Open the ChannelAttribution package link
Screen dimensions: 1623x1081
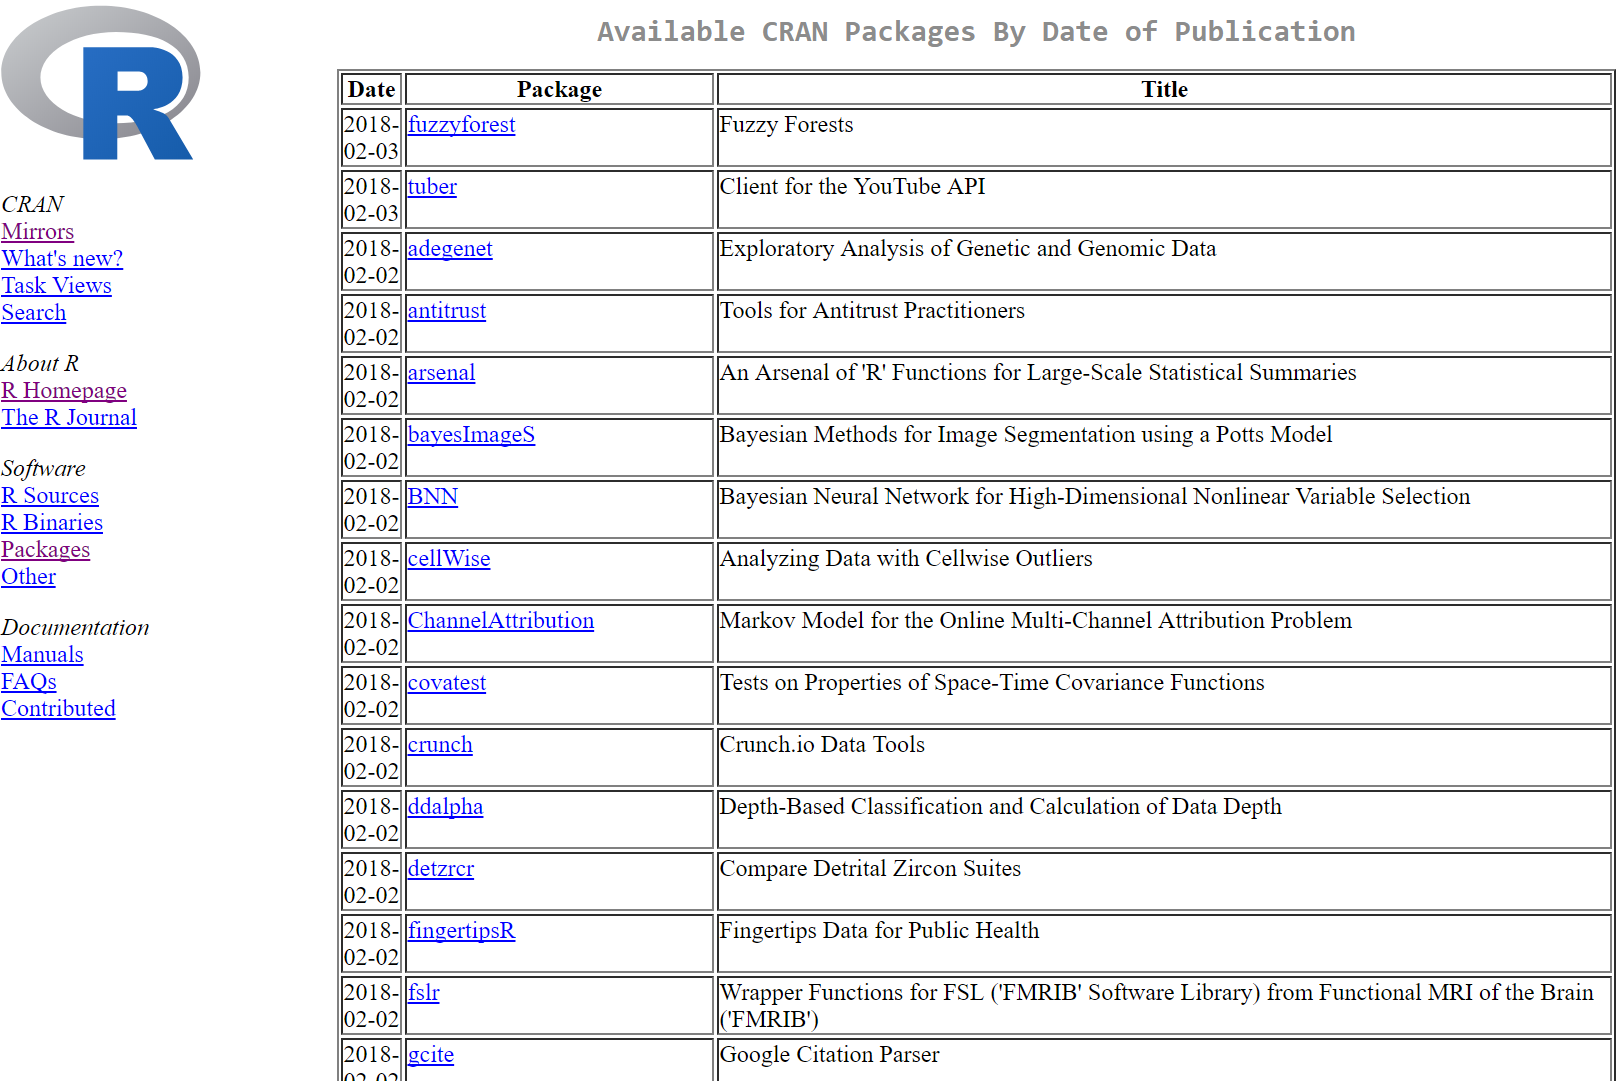click(500, 621)
